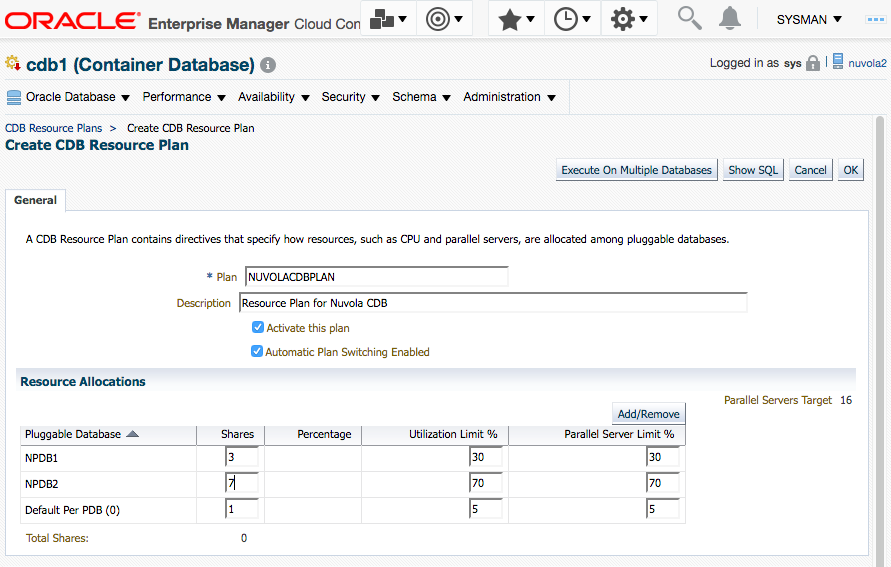Screen dimensions: 891x567
Task: Click NPDB1 Utilization Limit field
Action: 486,457
